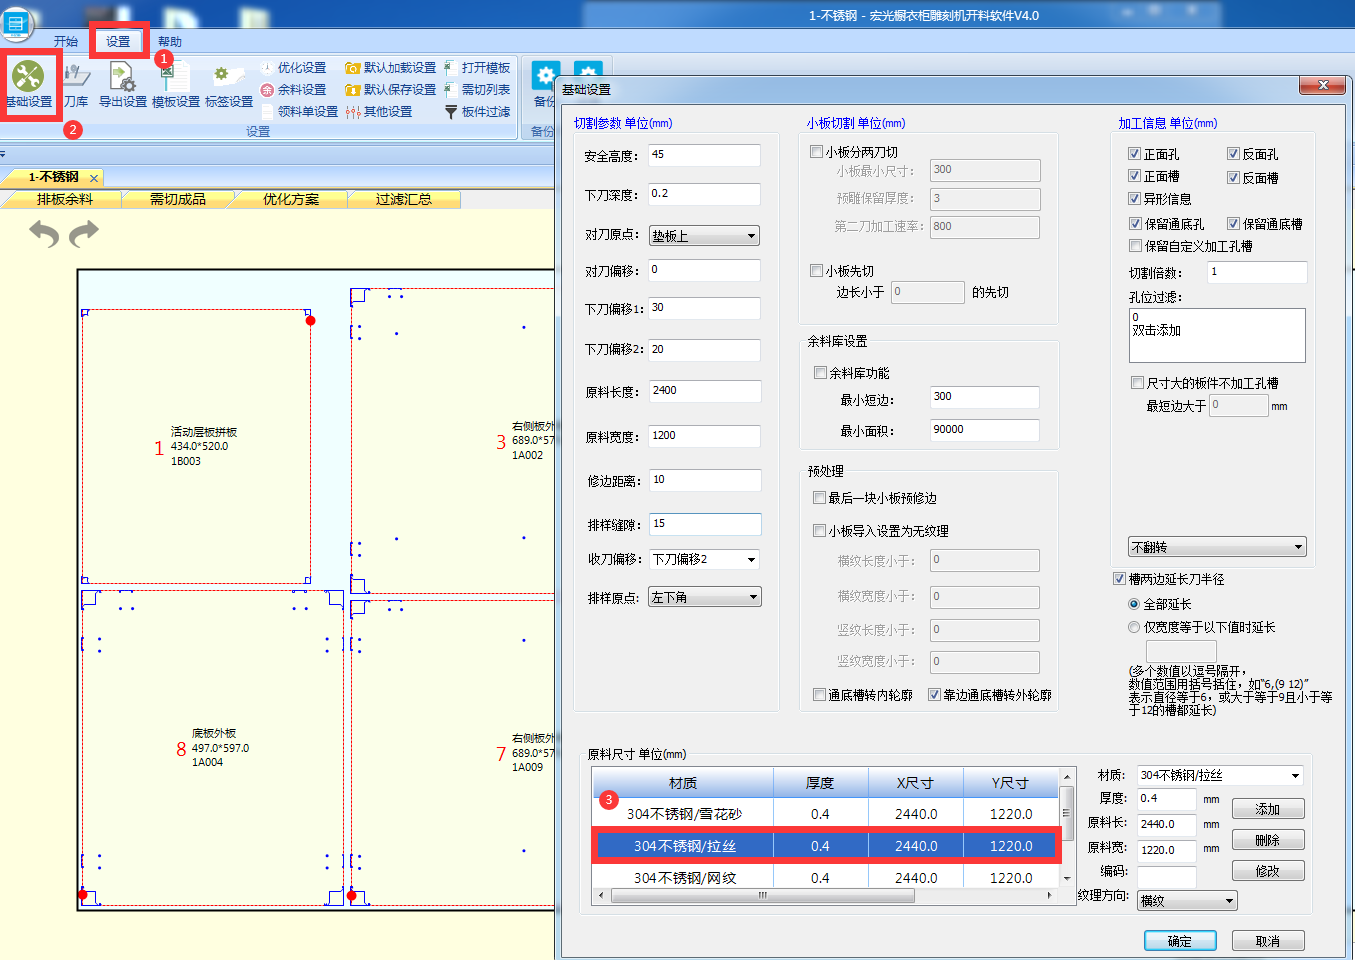Click the redo arrow in canvas
The image size is (1355, 960).
84,233
